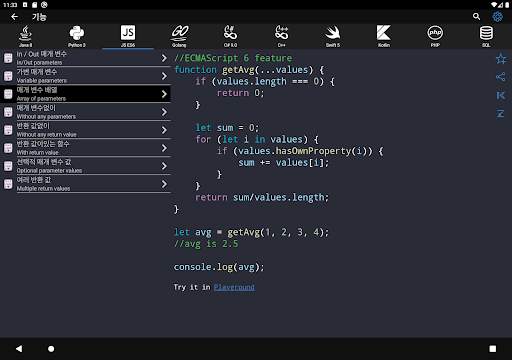Click the 'function getAvg(...values) {' line
512x360 pixels.
pyautogui.click(x=249, y=70)
